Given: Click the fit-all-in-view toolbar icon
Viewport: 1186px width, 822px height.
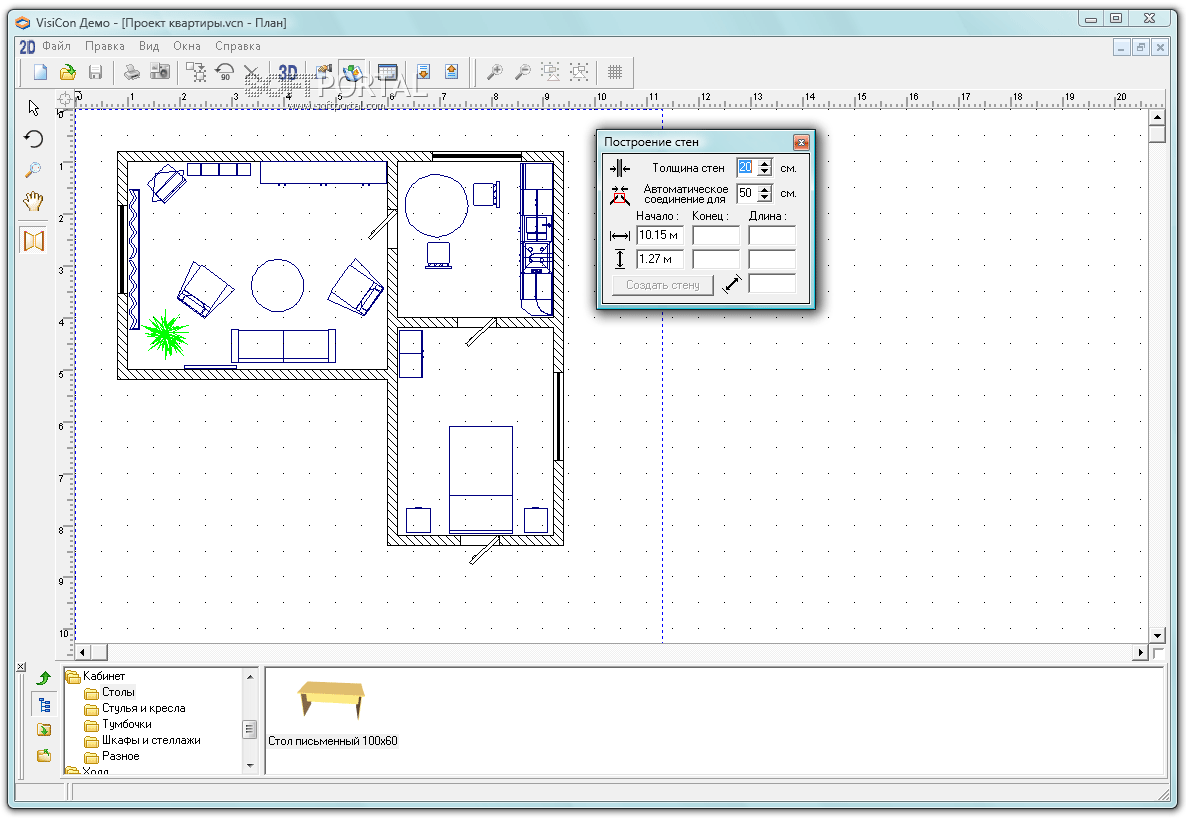Looking at the screenshot, I should coord(579,72).
